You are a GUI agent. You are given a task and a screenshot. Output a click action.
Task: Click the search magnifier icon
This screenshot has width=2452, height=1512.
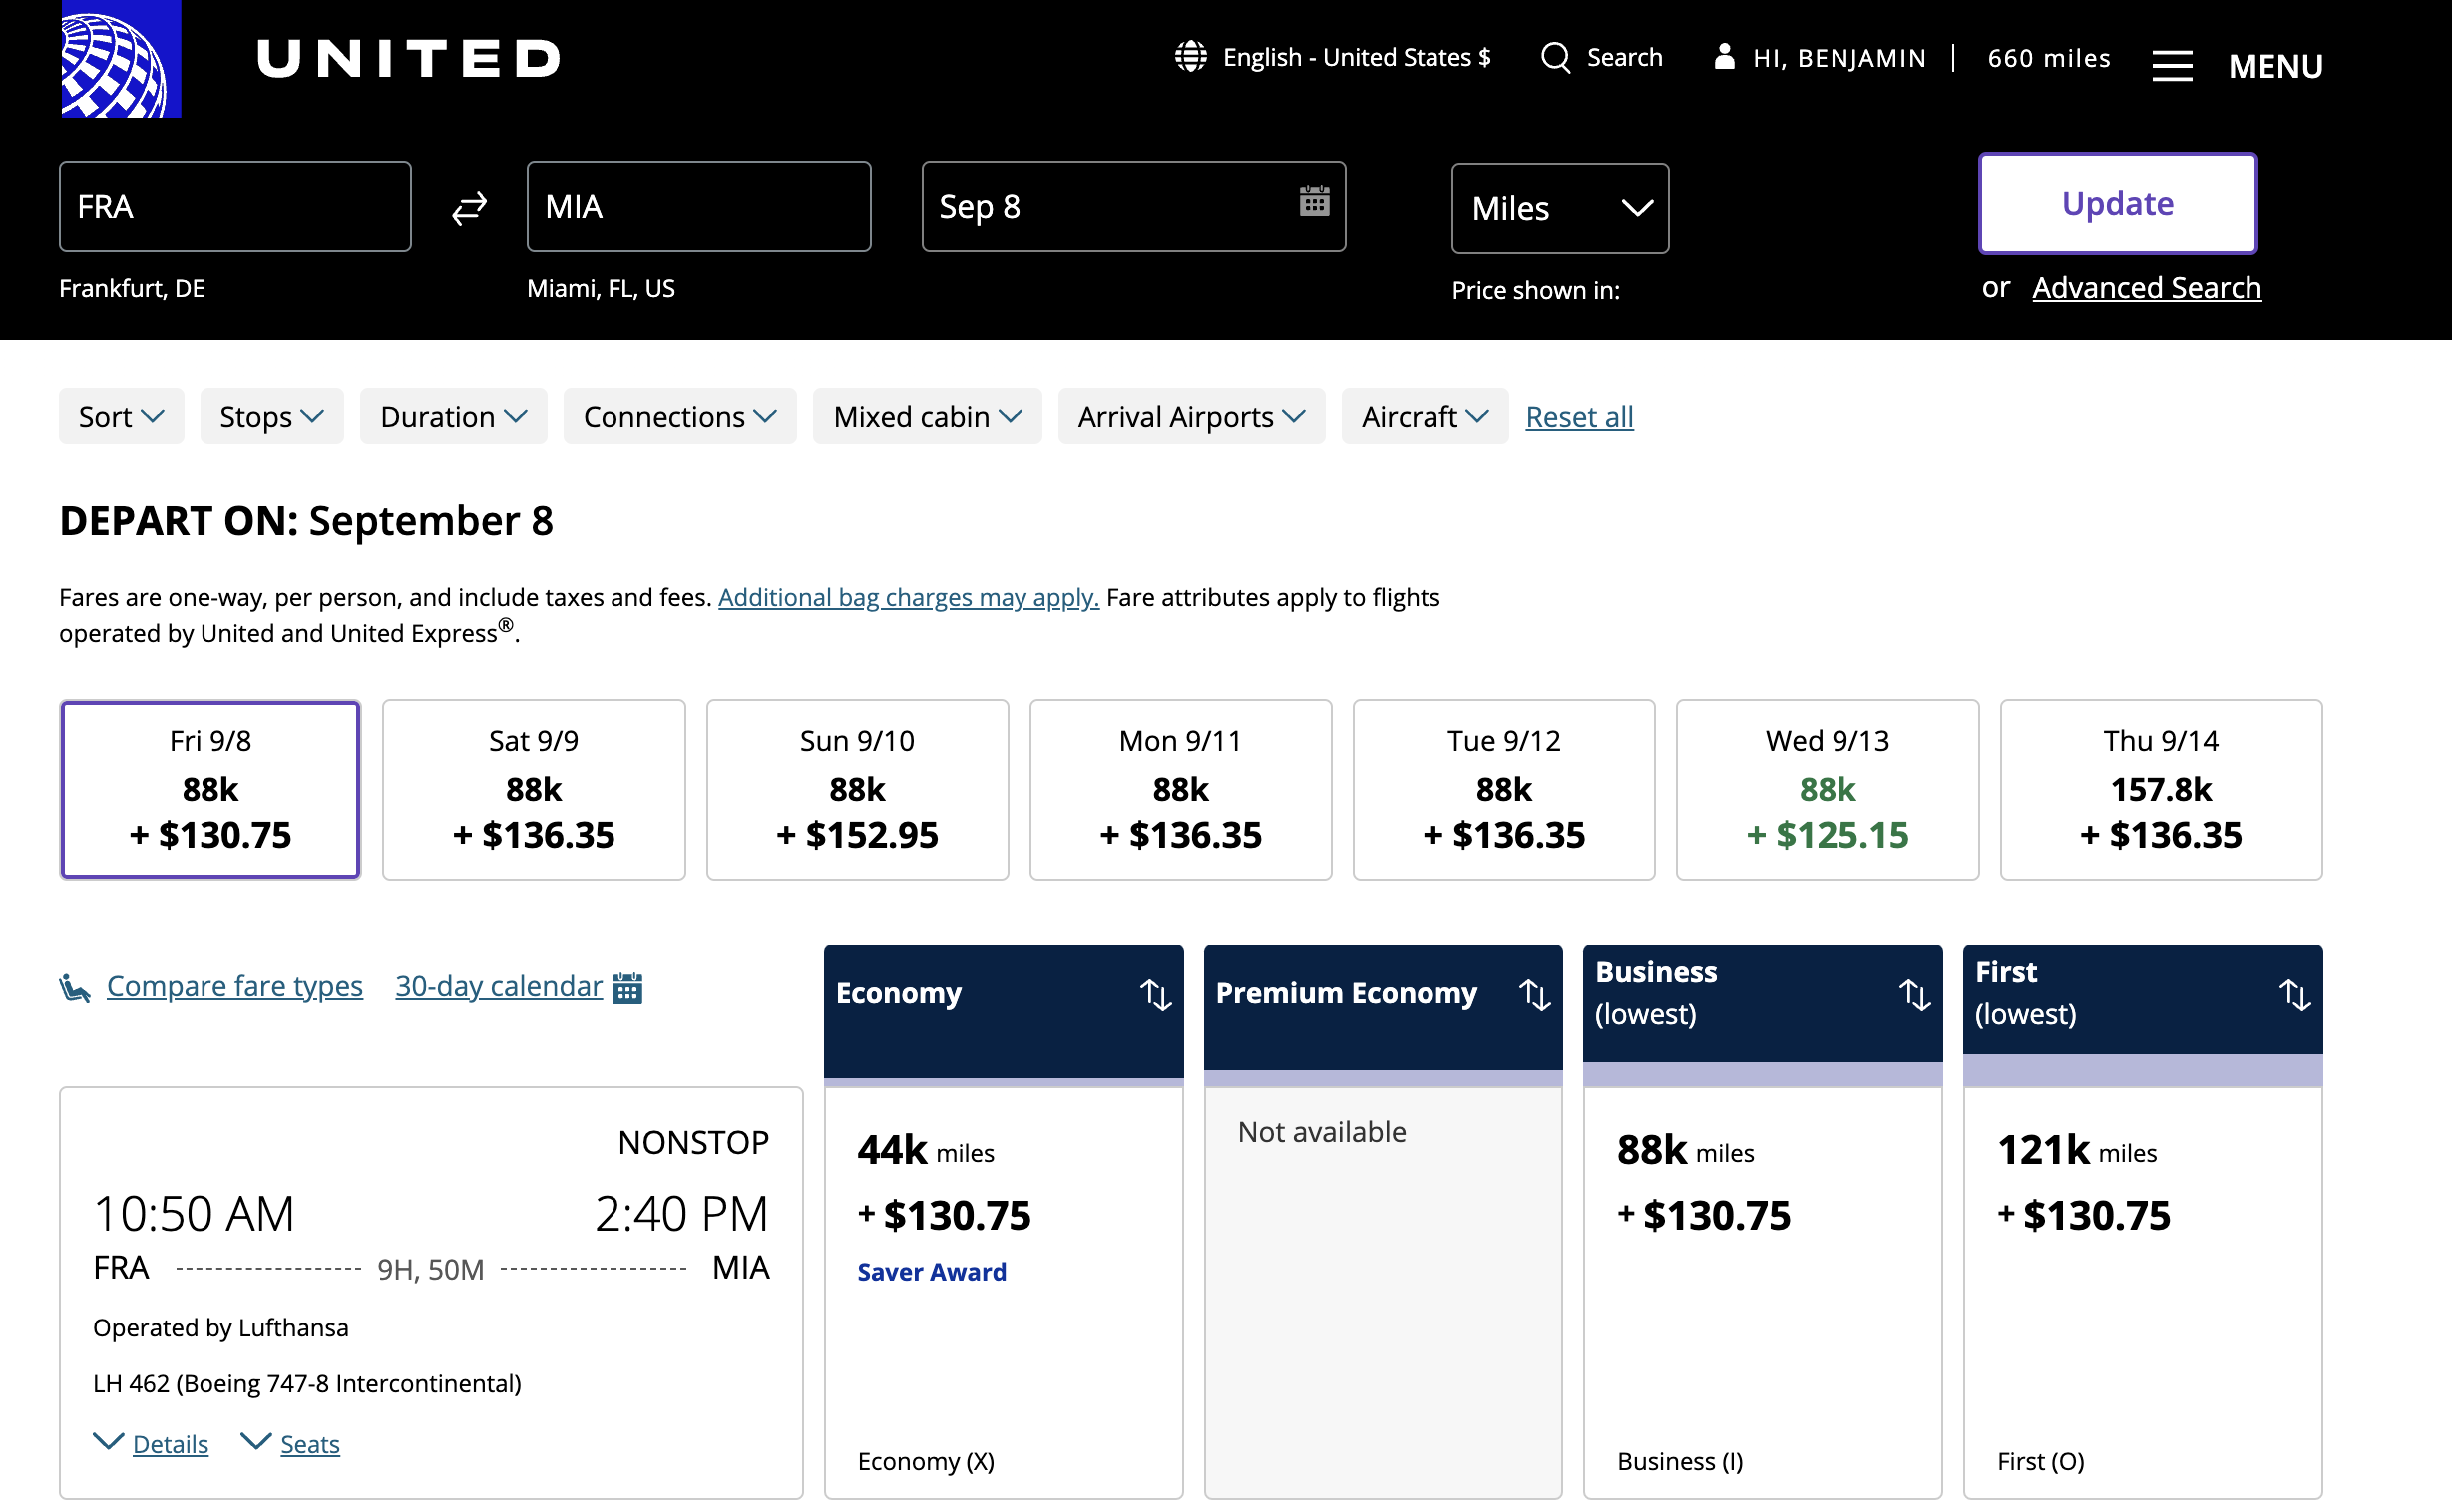click(x=1555, y=58)
